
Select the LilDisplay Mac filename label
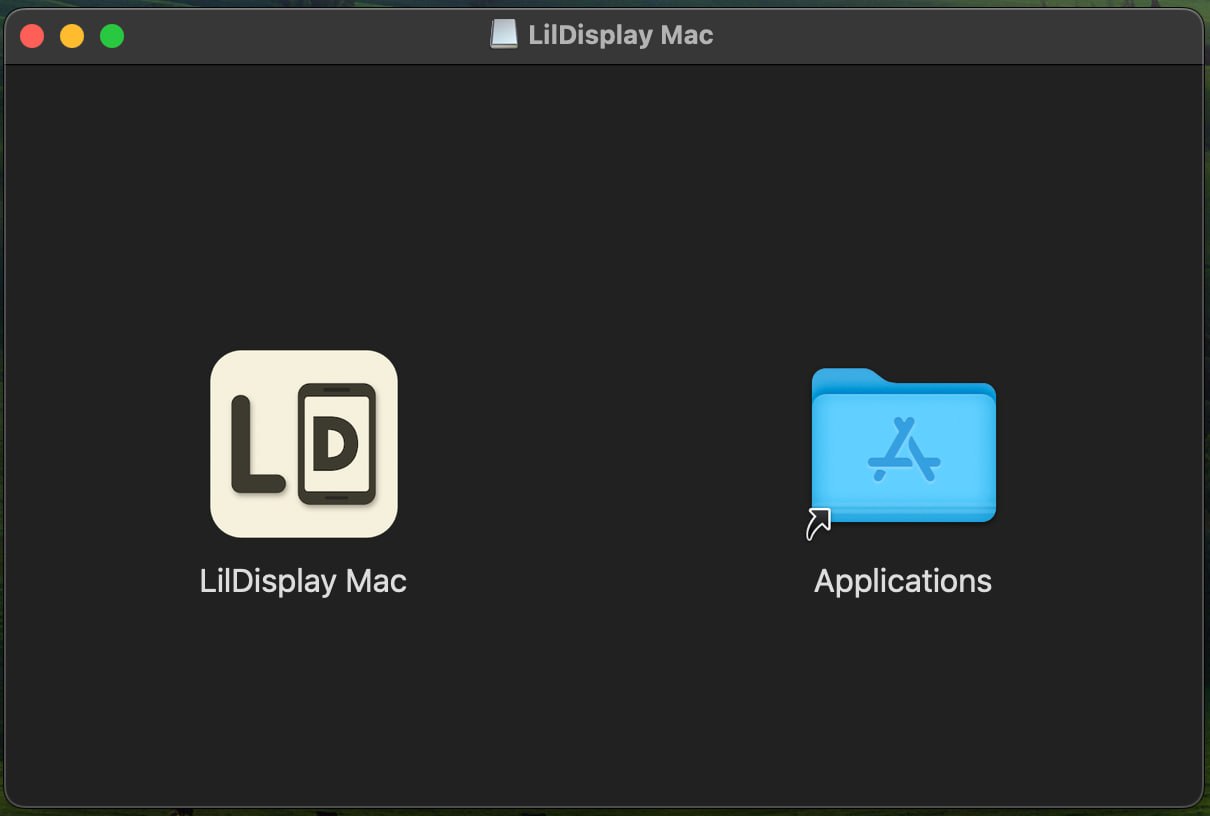pos(303,581)
